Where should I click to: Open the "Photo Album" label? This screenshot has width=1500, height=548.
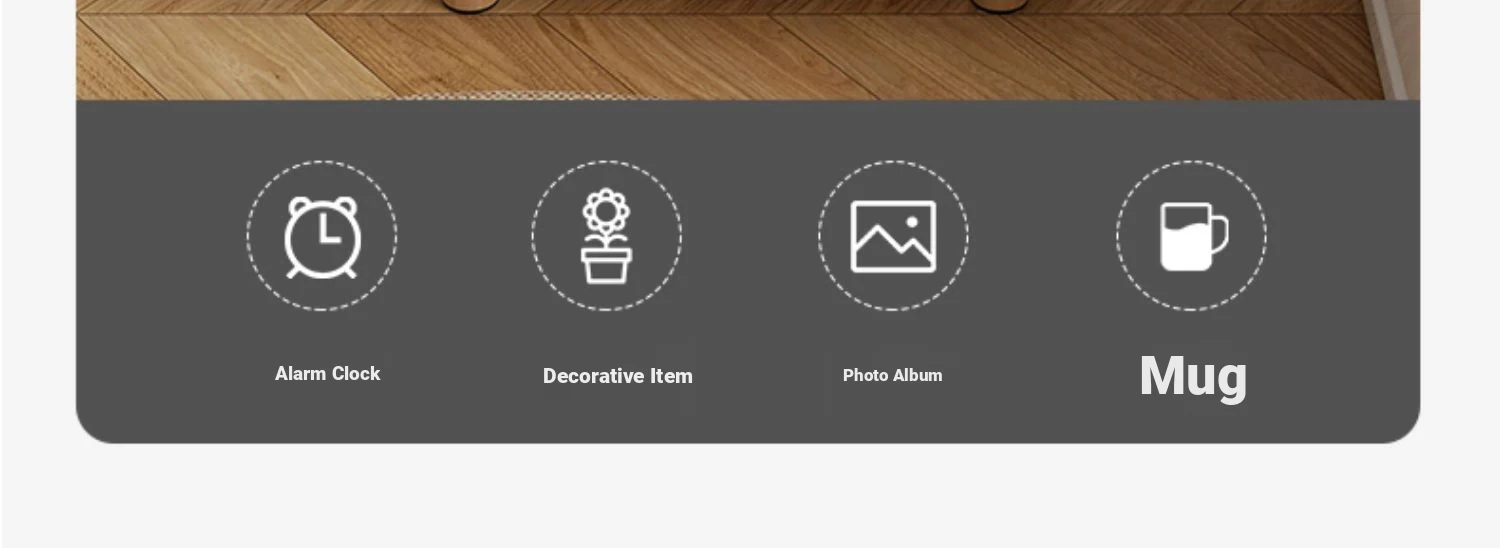pyautogui.click(x=893, y=375)
